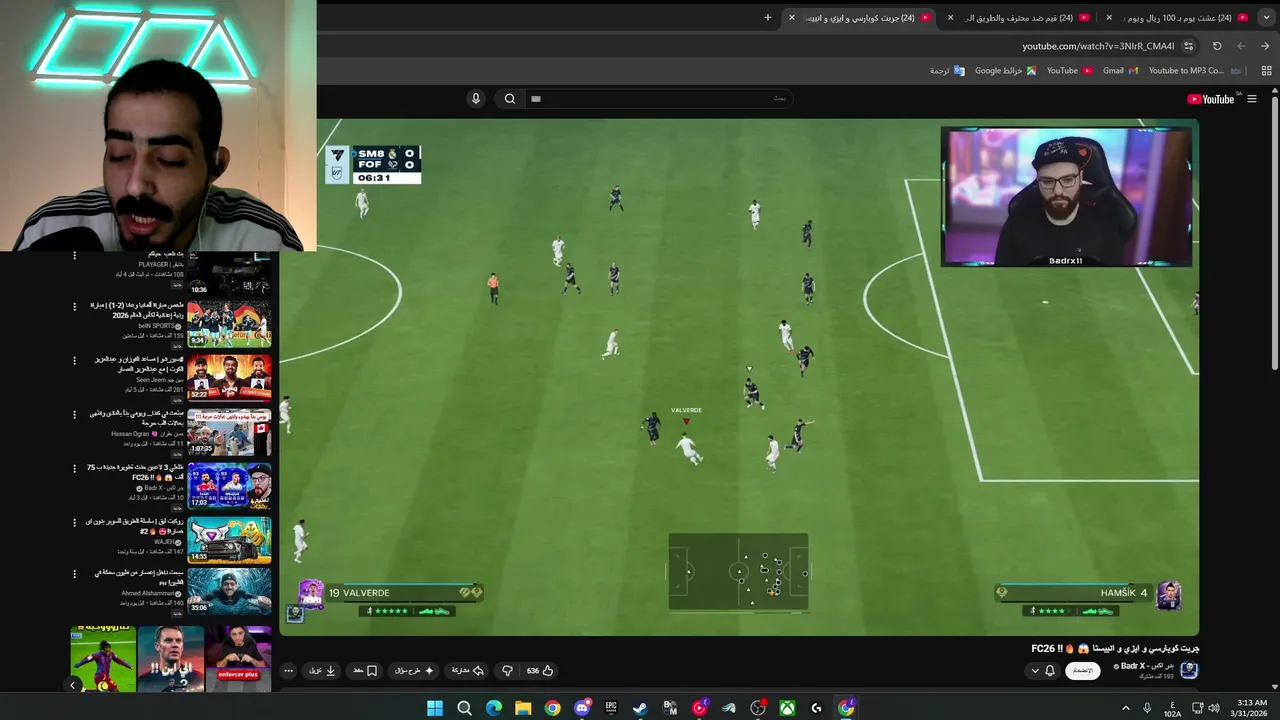Show hidden system tray icons chevron
Viewport: 1280px width, 720px height.
tap(1126, 708)
